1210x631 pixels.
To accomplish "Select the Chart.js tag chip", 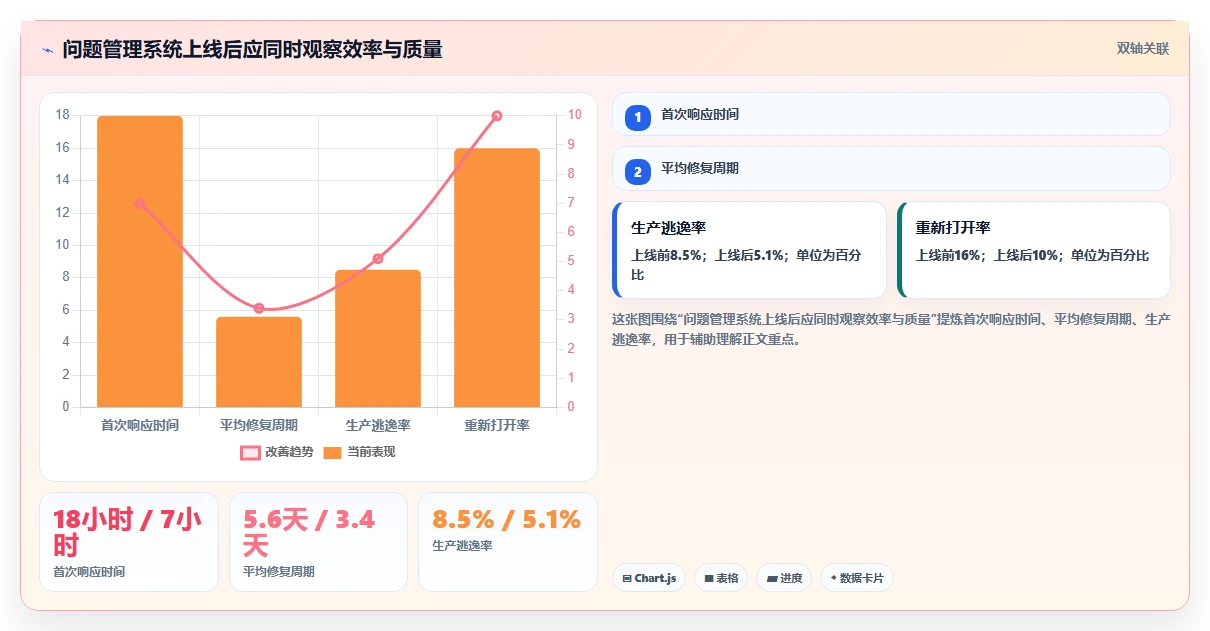I will (649, 578).
